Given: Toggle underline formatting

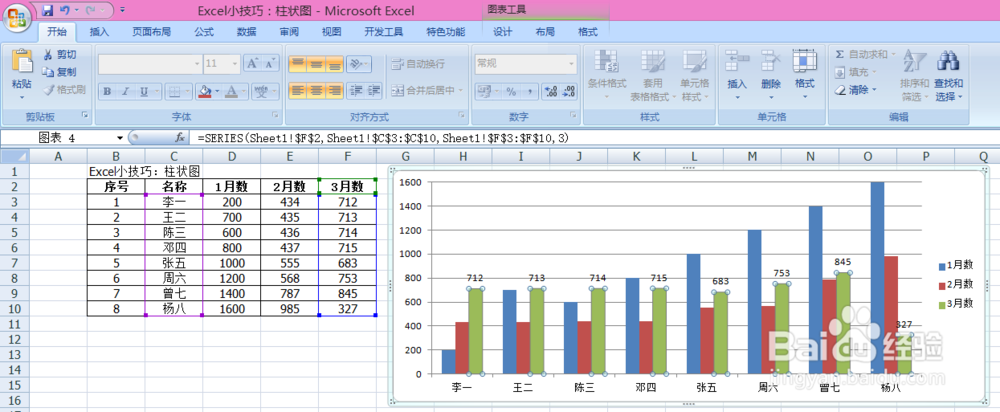Looking at the screenshot, I should click(141, 92).
